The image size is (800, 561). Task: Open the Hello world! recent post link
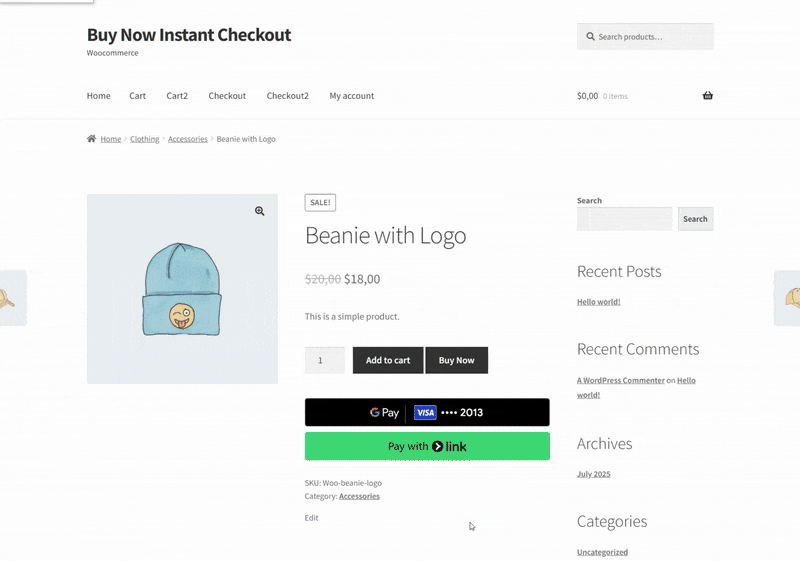(x=598, y=302)
